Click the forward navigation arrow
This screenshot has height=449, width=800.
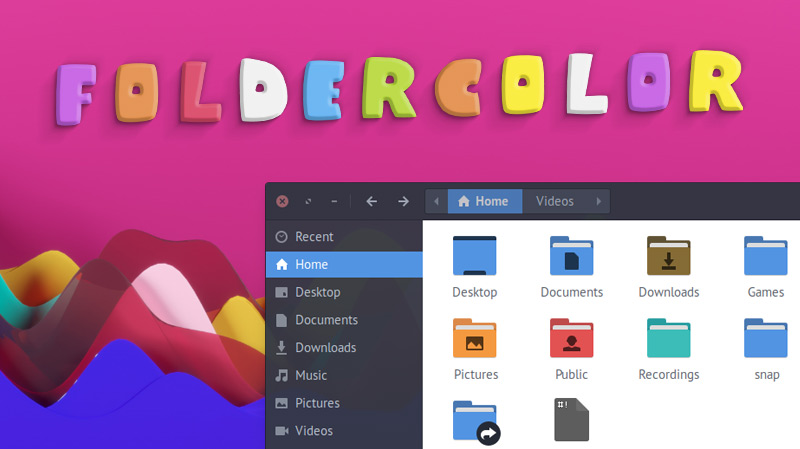(403, 201)
